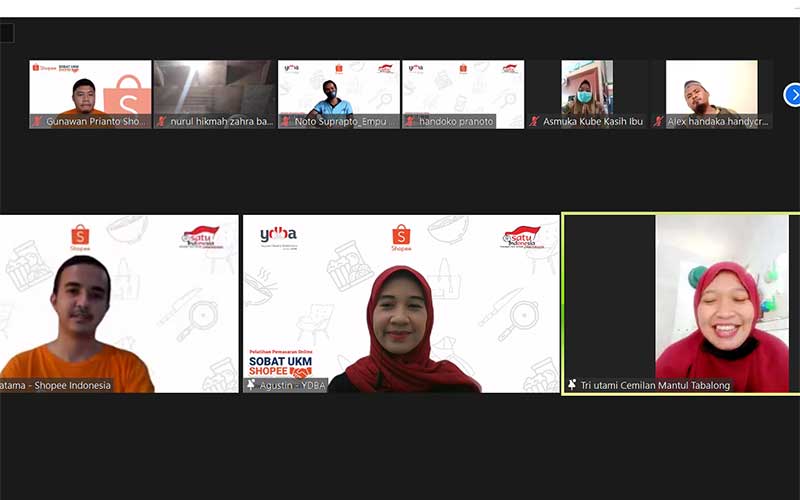Select Gunawan Prianto's video thumbnail
The image size is (800, 500).
(x=90, y=88)
